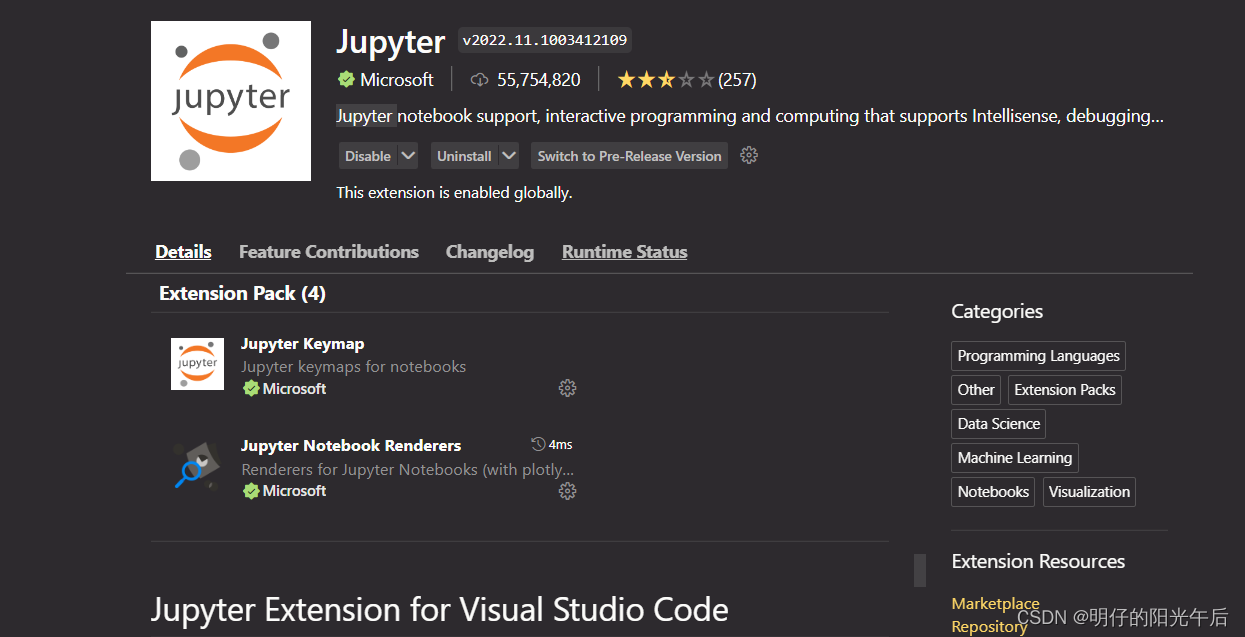Image resolution: width=1245 pixels, height=637 pixels.
Task: Open the Repository resource link
Action: click(x=989, y=626)
